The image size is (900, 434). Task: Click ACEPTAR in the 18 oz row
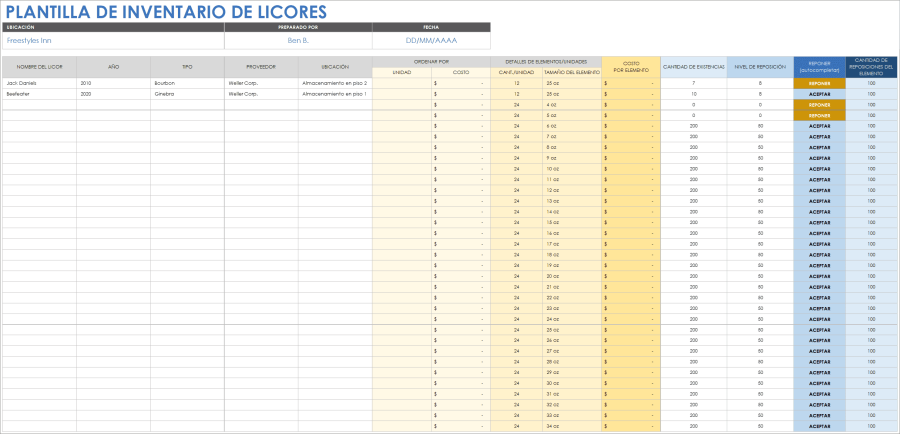point(820,255)
